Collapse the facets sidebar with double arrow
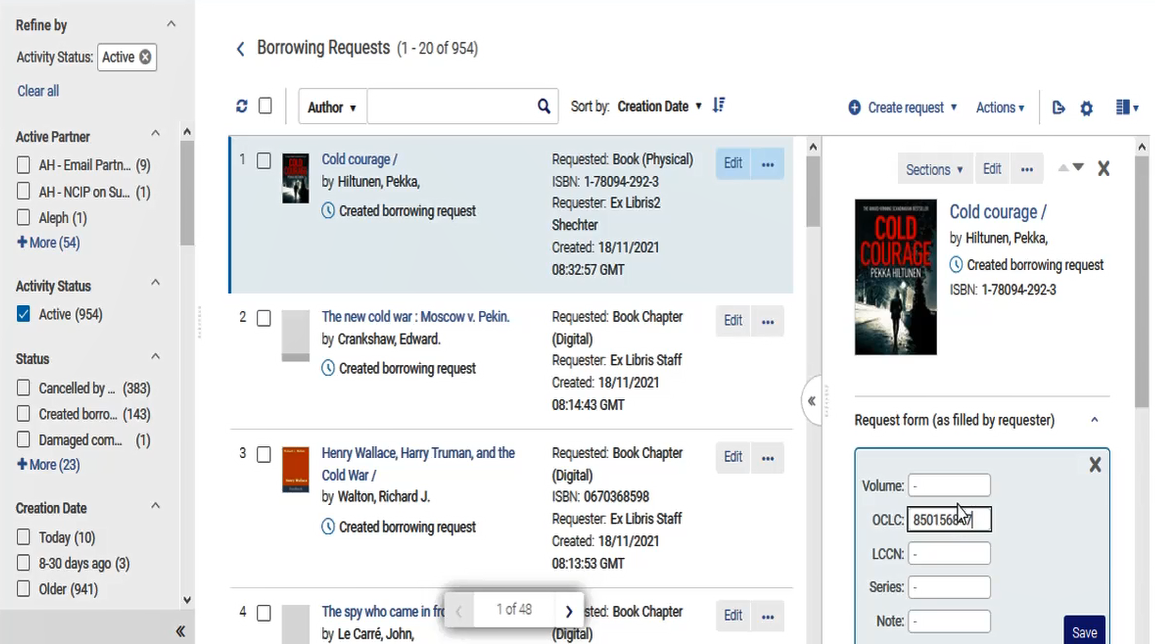 (180, 631)
